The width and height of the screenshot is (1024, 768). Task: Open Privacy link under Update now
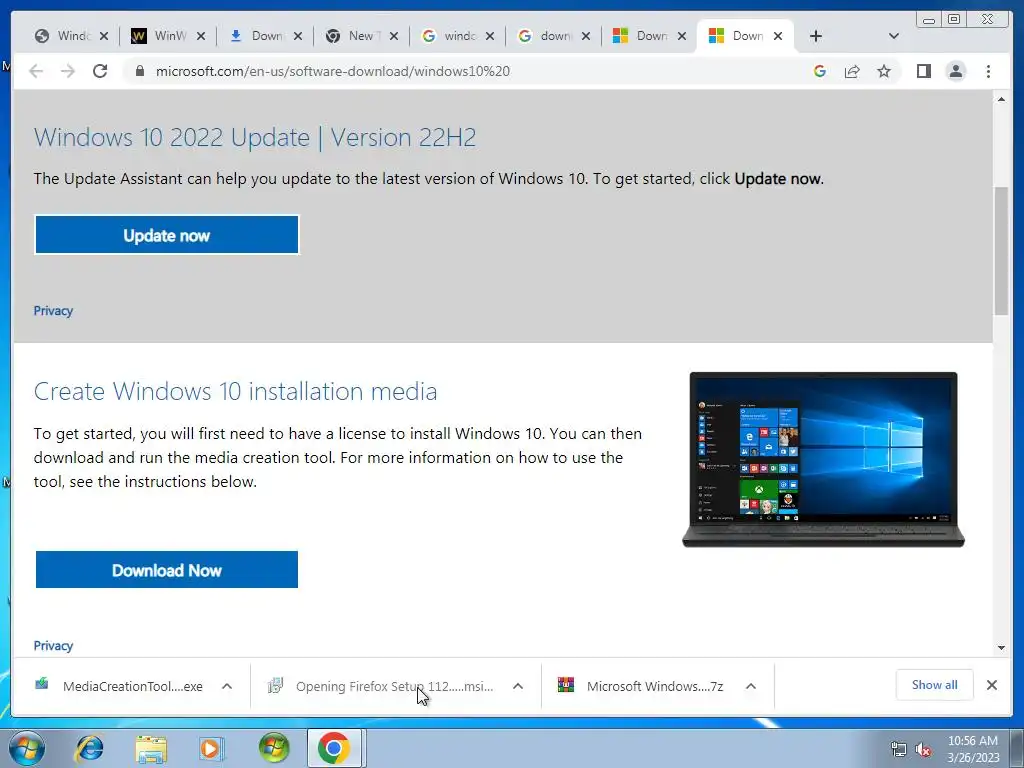tap(53, 311)
